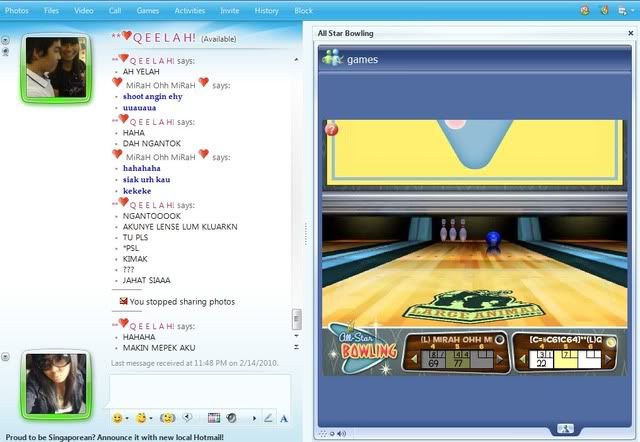Viewport: 640px width, 442px height.
Task: Click the (Available) status text
Action: click(219, 39)
